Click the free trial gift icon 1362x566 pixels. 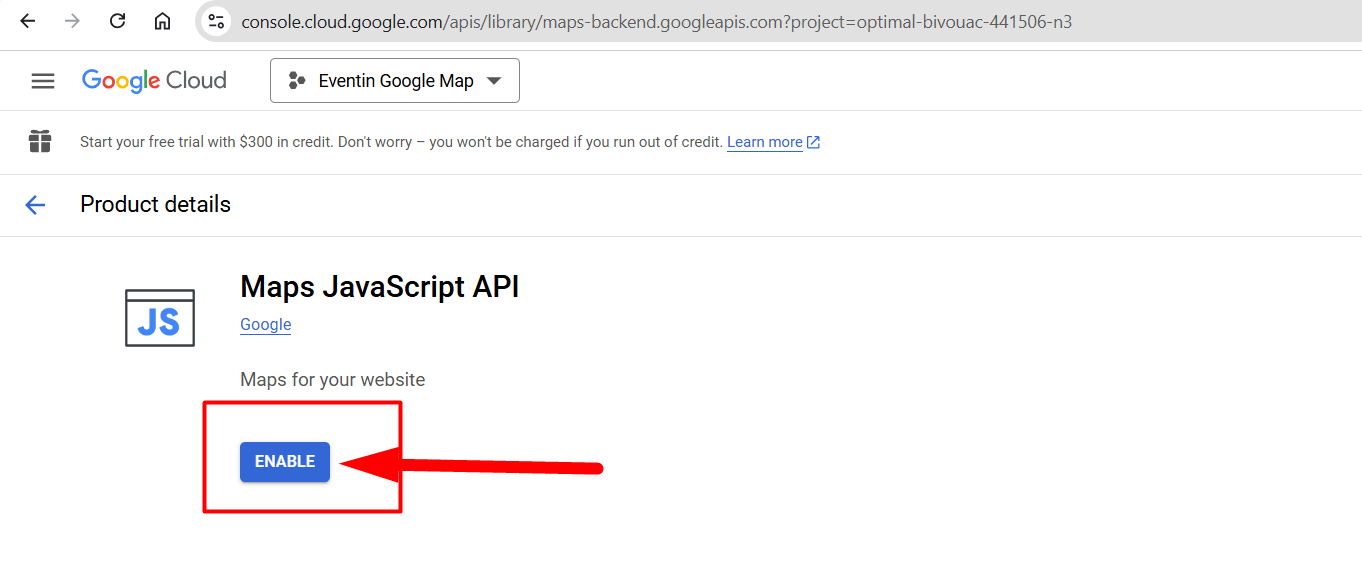(40, 141)
